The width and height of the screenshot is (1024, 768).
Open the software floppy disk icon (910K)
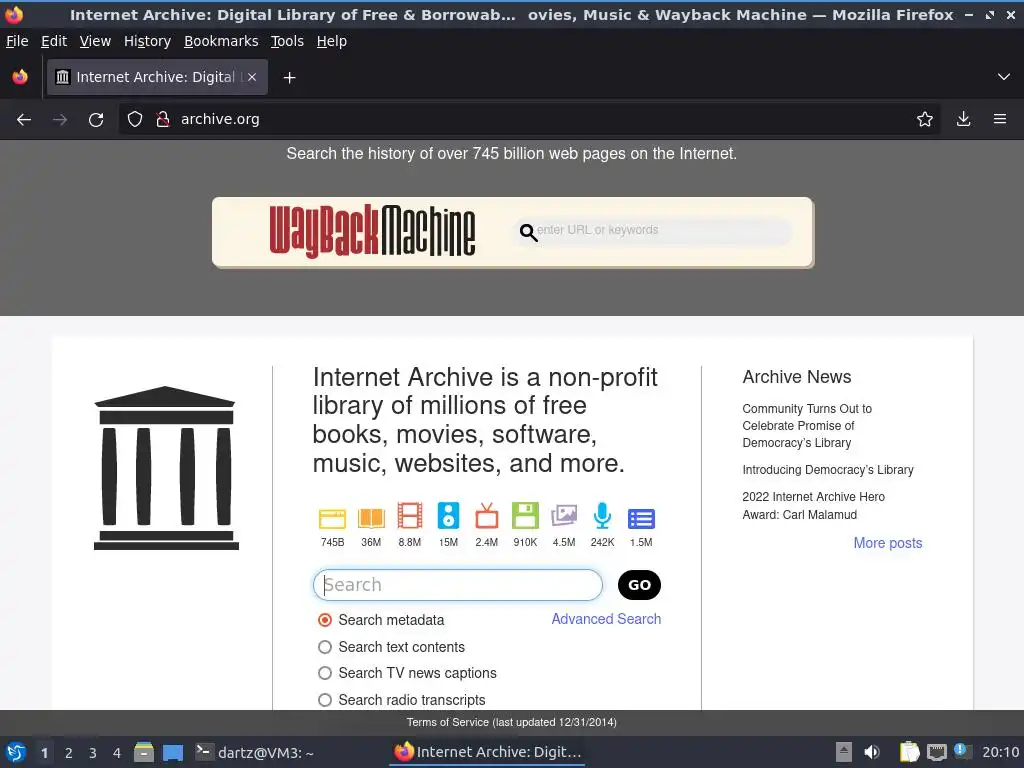525,516
